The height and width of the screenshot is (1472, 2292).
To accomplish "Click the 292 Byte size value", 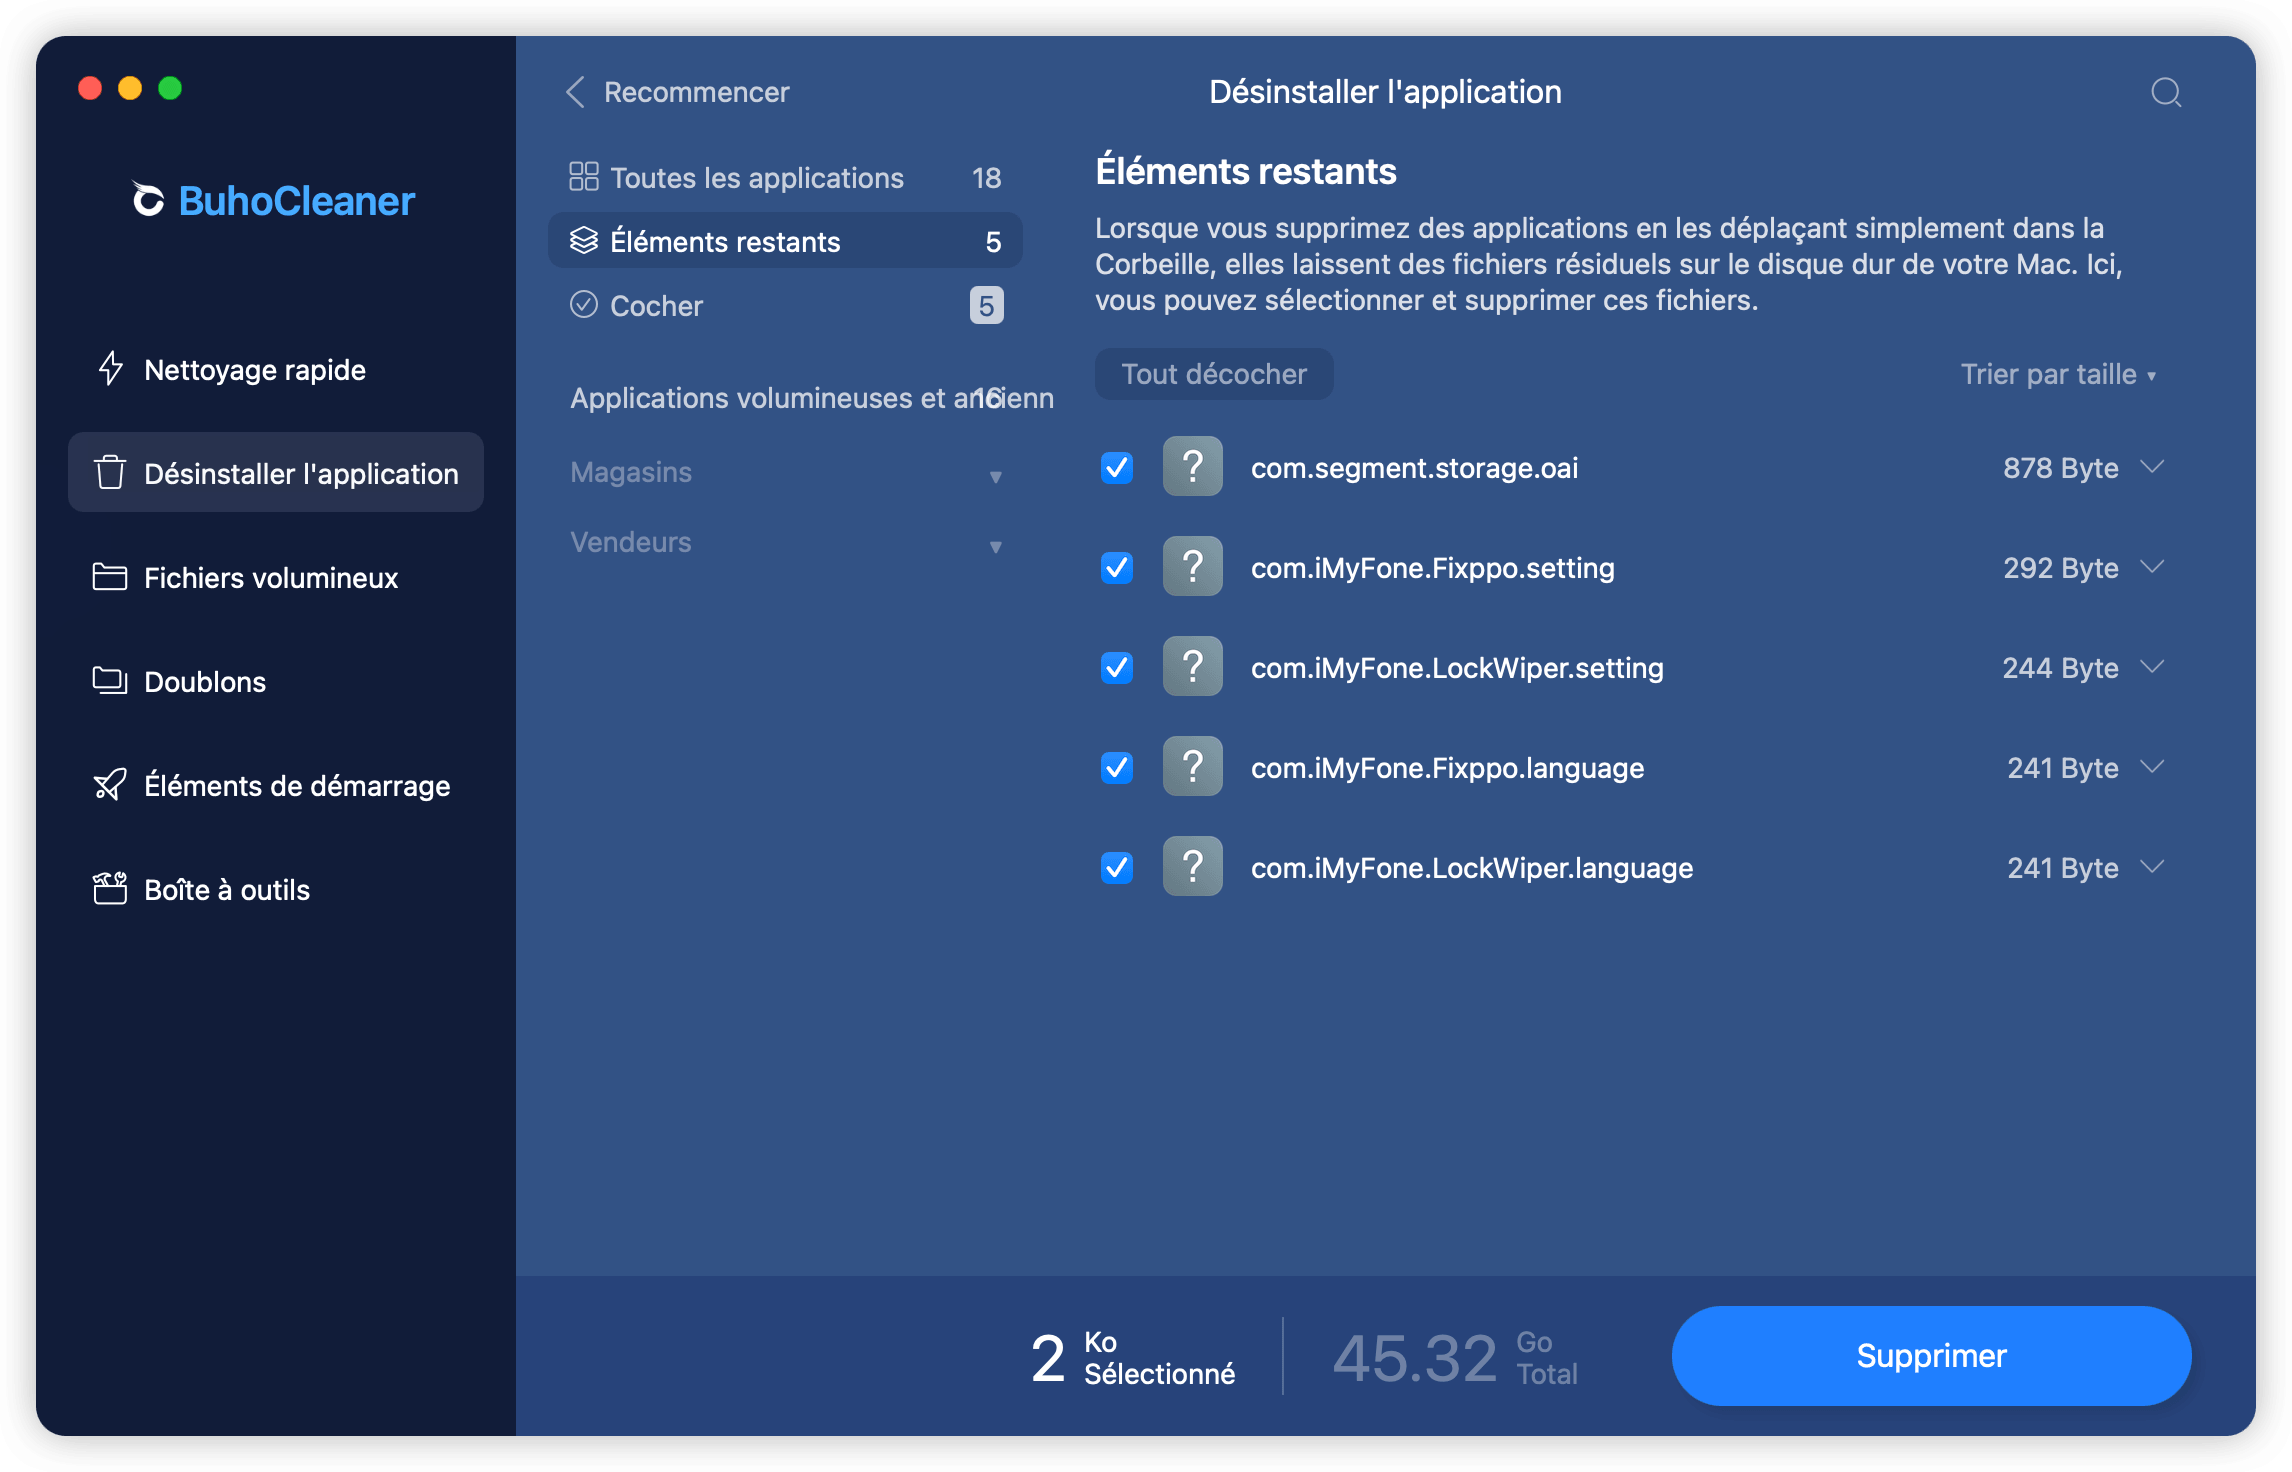I will point(2060,567).
